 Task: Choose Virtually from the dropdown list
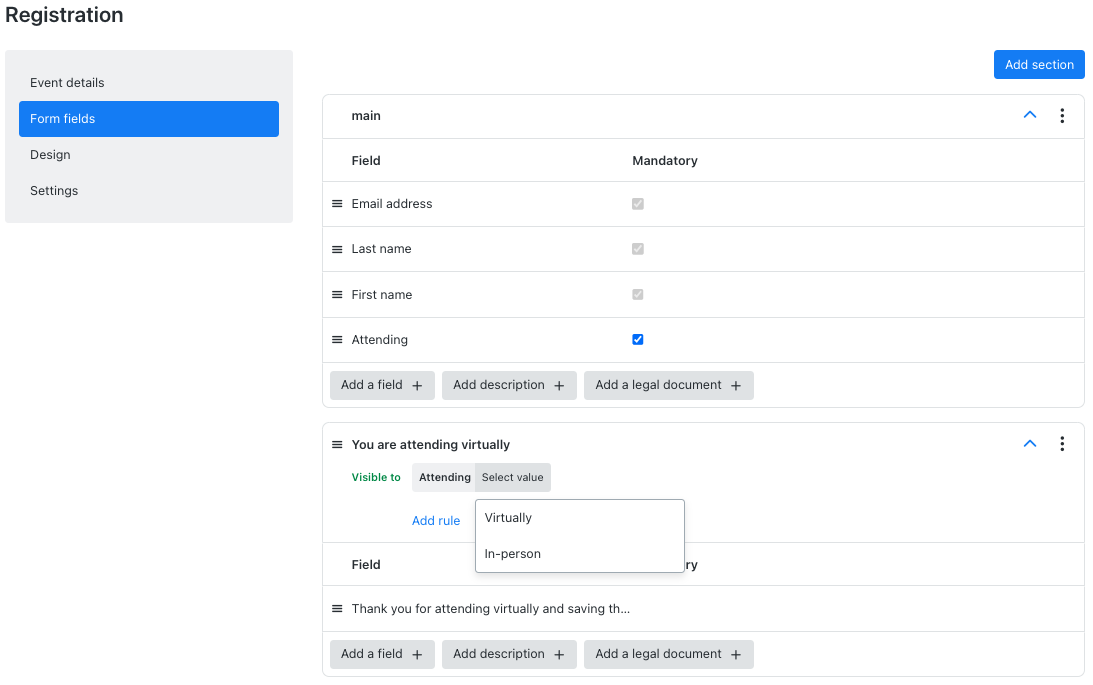[x=579, y=518]
